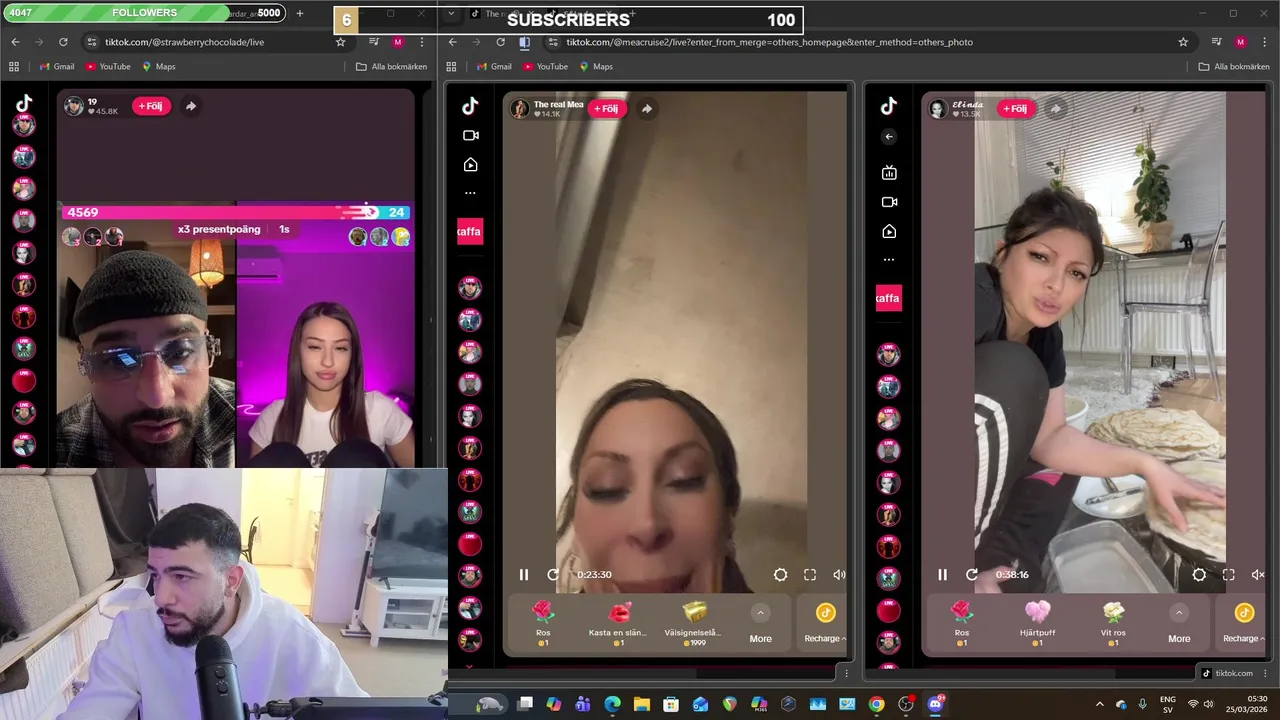This screenshot has width=1280, height=720.
Task: Click TikTok logo beside Elinda stream
Action: 889,106
